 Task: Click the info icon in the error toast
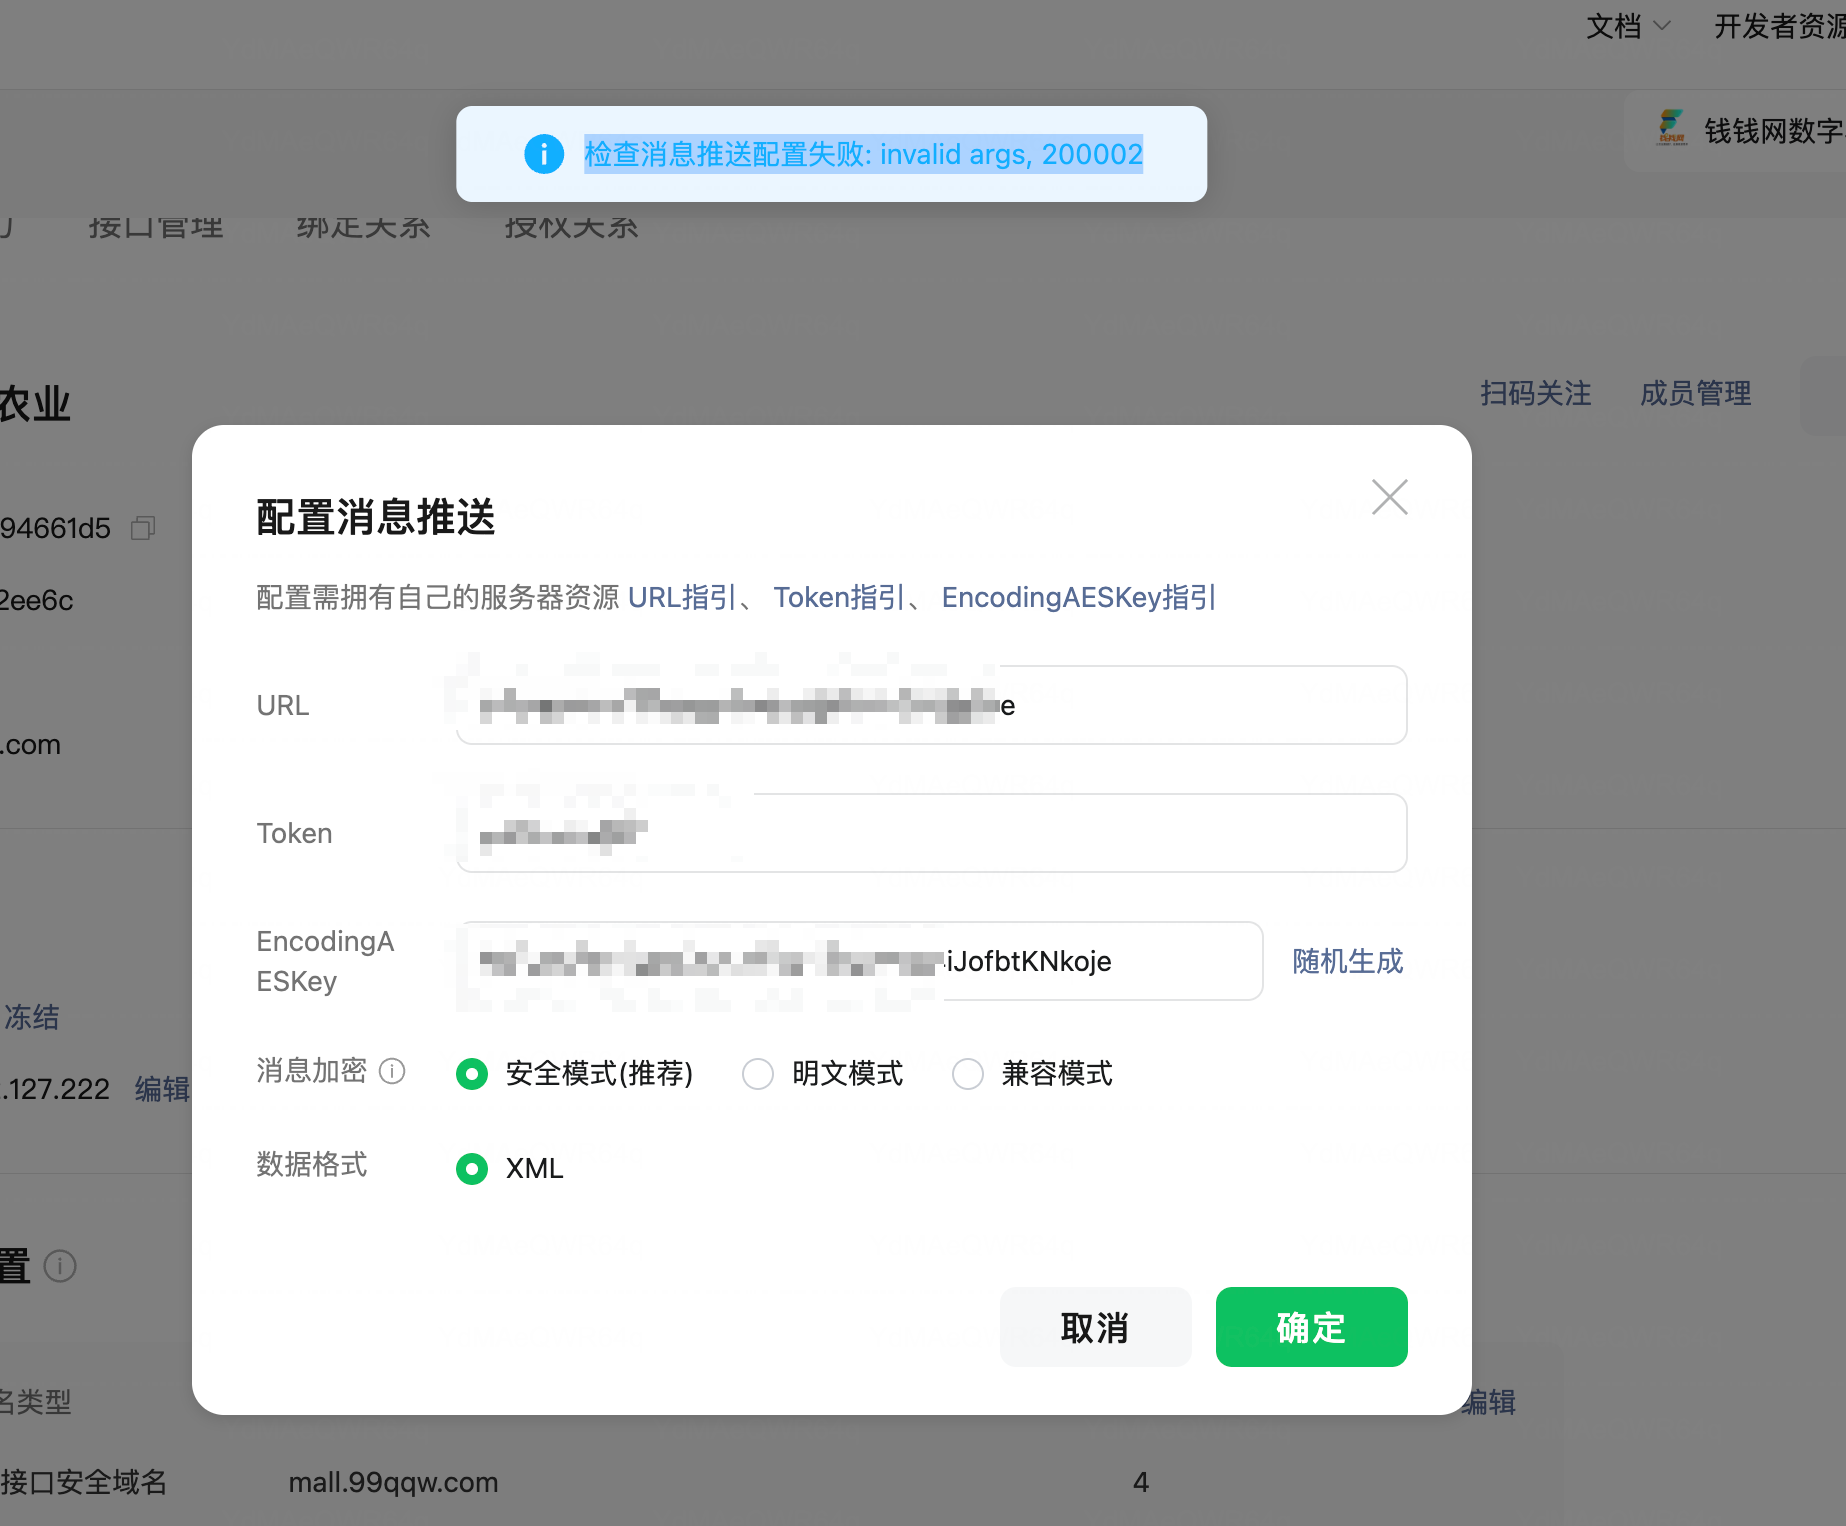click(x=544, y=154)
